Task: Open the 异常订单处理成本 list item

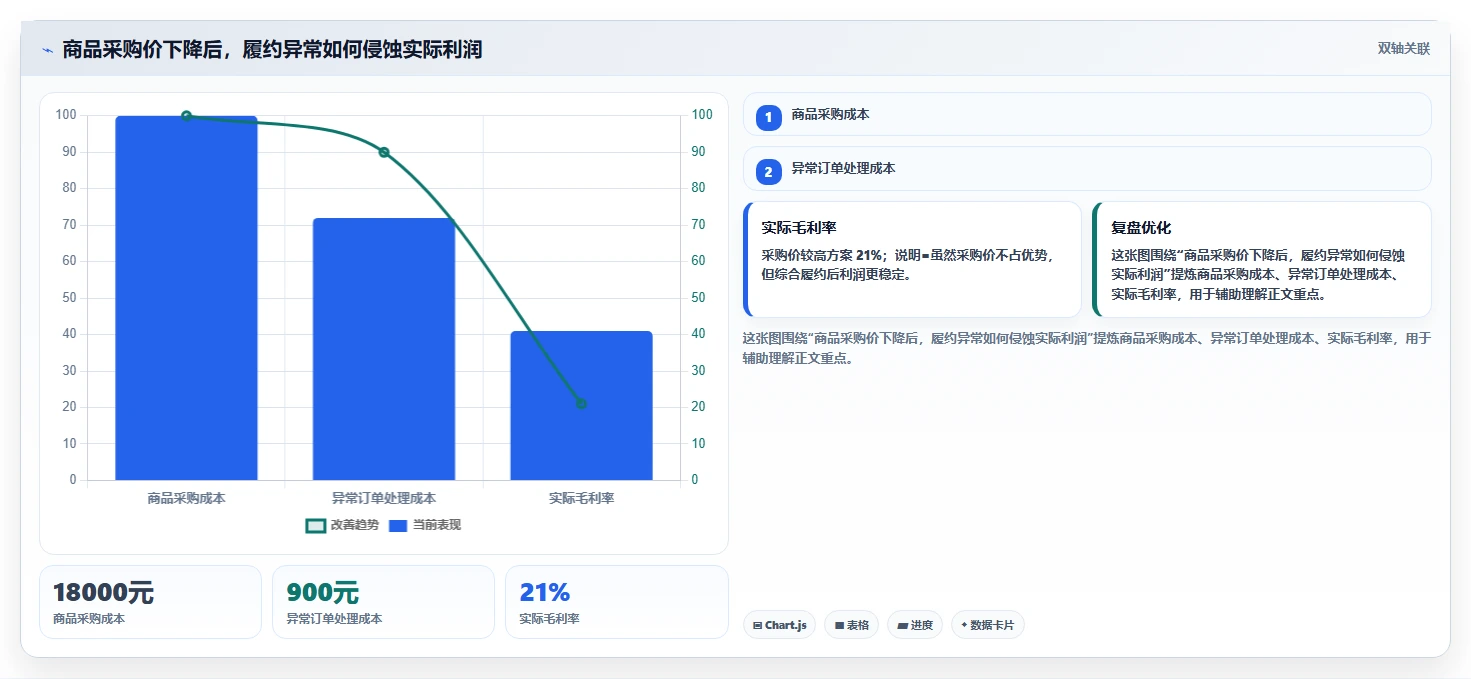Action: click(1087, 168)
